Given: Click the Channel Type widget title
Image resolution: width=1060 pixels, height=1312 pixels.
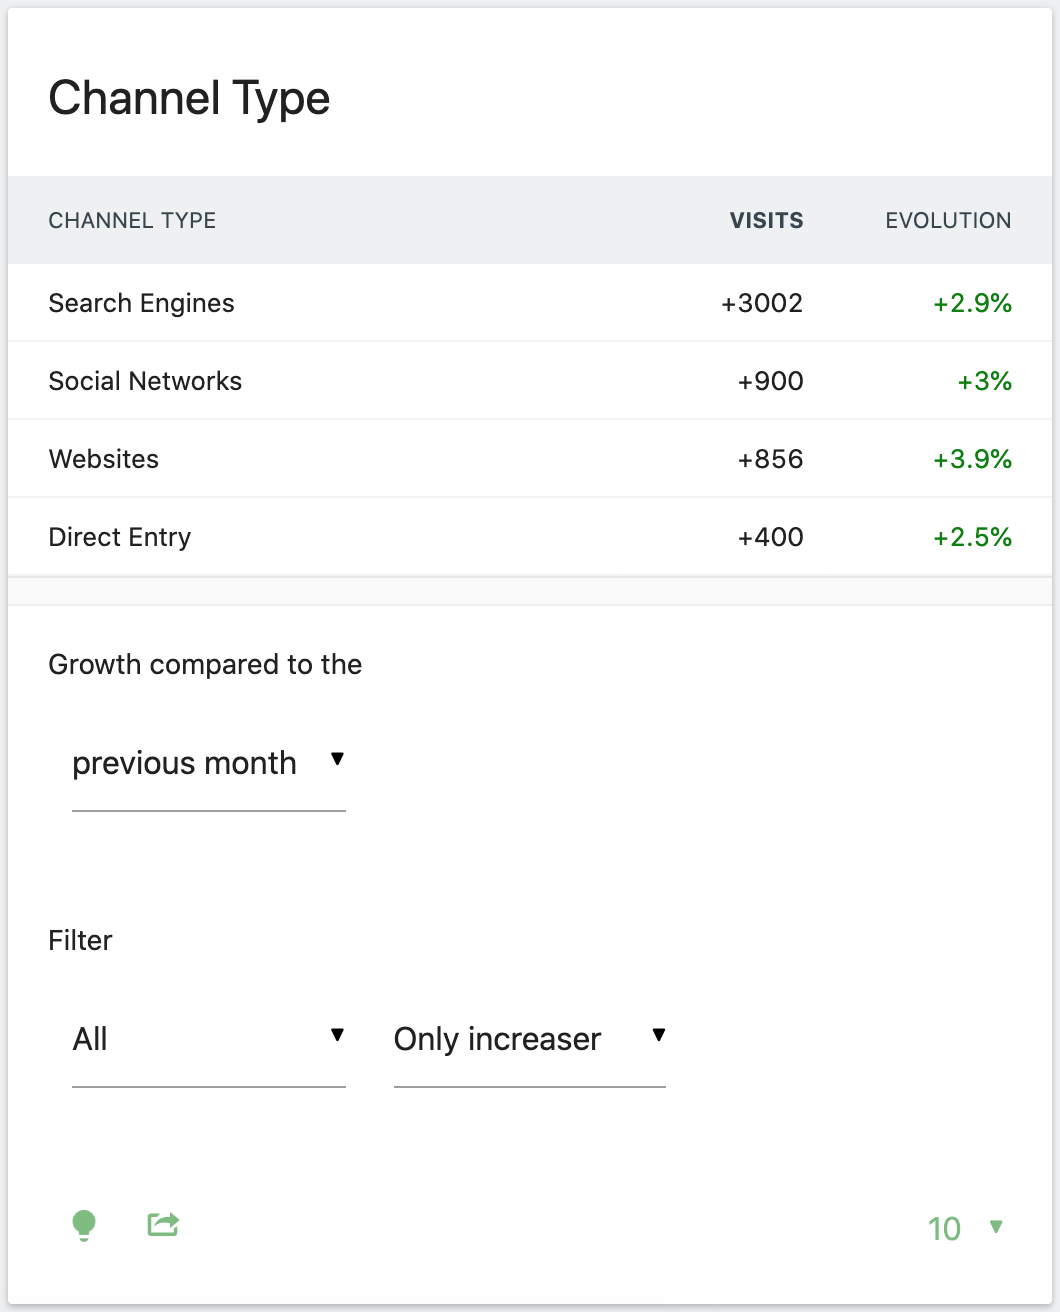Looking at the screenshot, I should coord(189,97).
